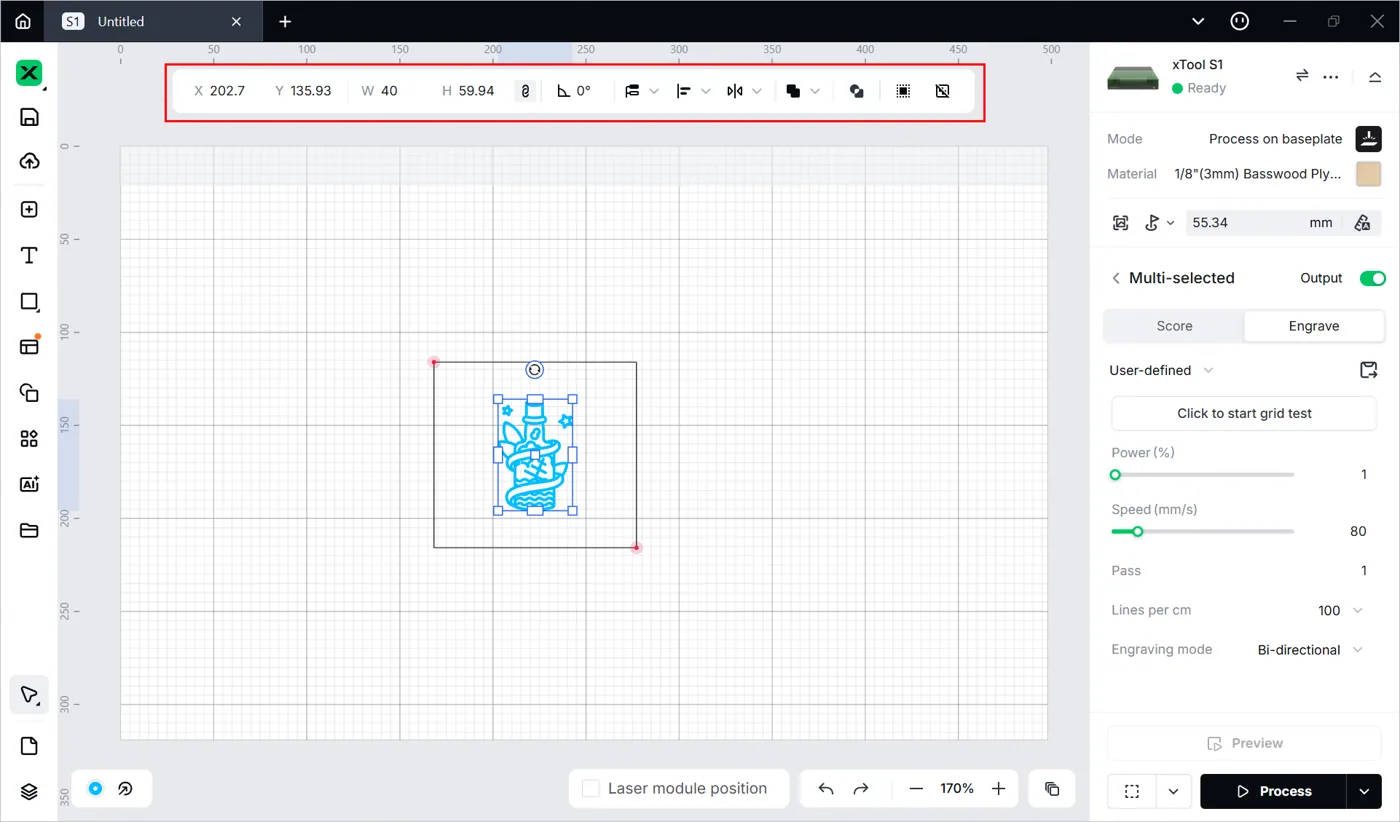
Task: Go back from Multi-selected panel
Action: pyautogui.click(x=1116, y=278)
